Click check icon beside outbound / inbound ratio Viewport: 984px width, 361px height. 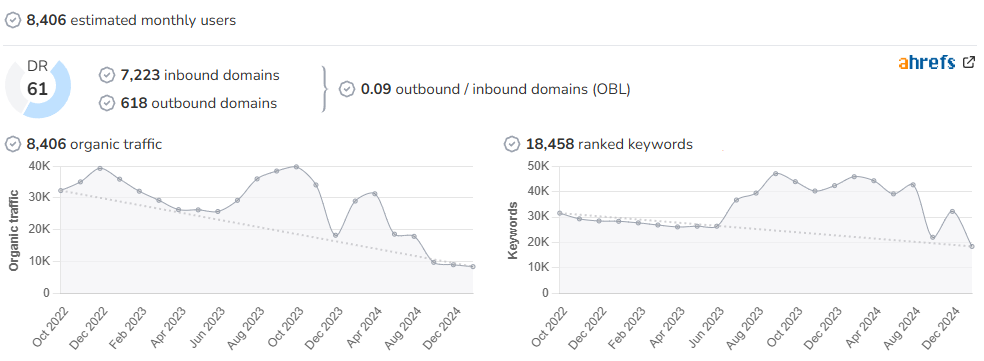pos(346,89)
